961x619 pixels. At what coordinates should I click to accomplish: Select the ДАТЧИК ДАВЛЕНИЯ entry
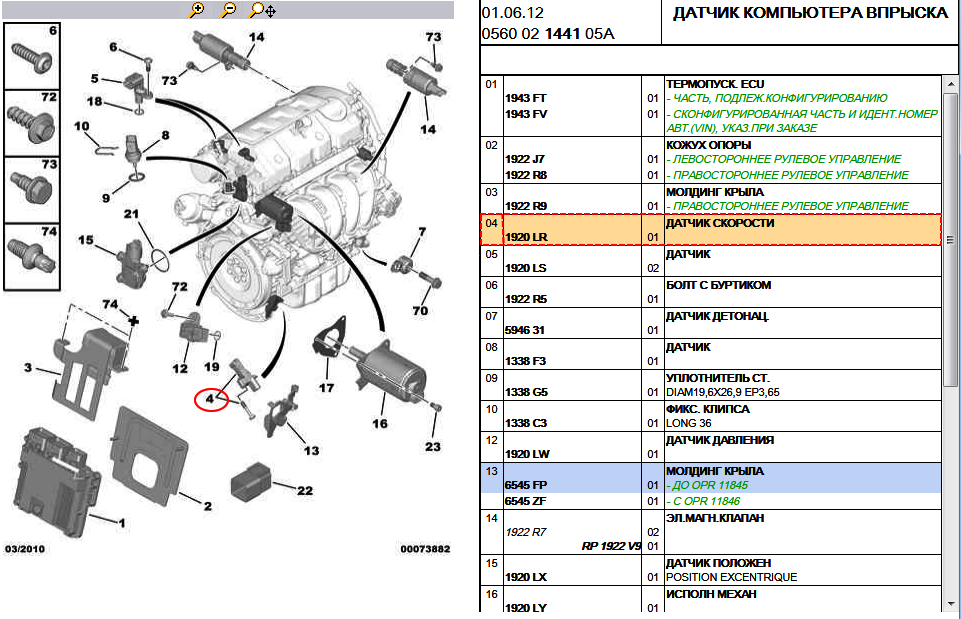[720, 440]
